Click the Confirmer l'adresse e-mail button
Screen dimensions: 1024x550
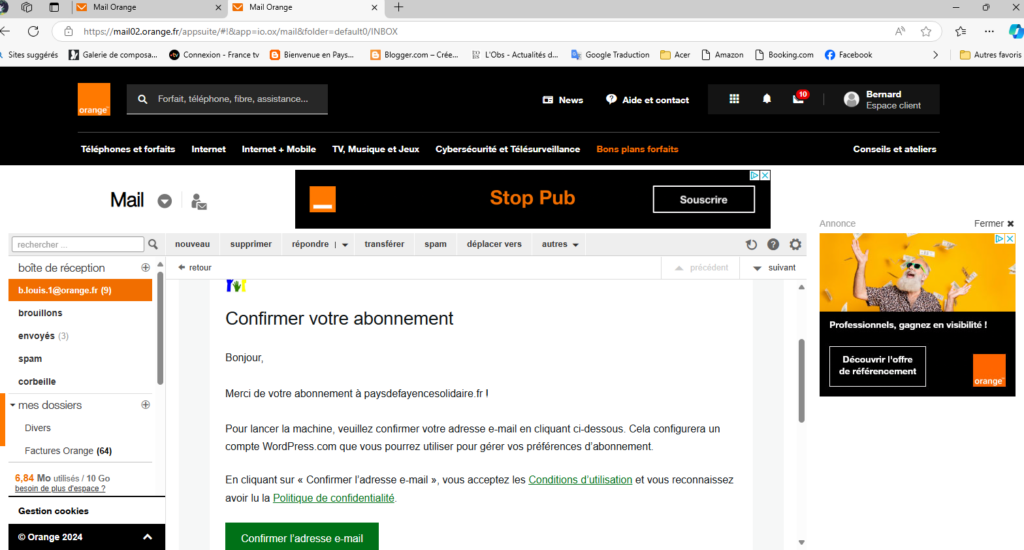click(302, 538)
